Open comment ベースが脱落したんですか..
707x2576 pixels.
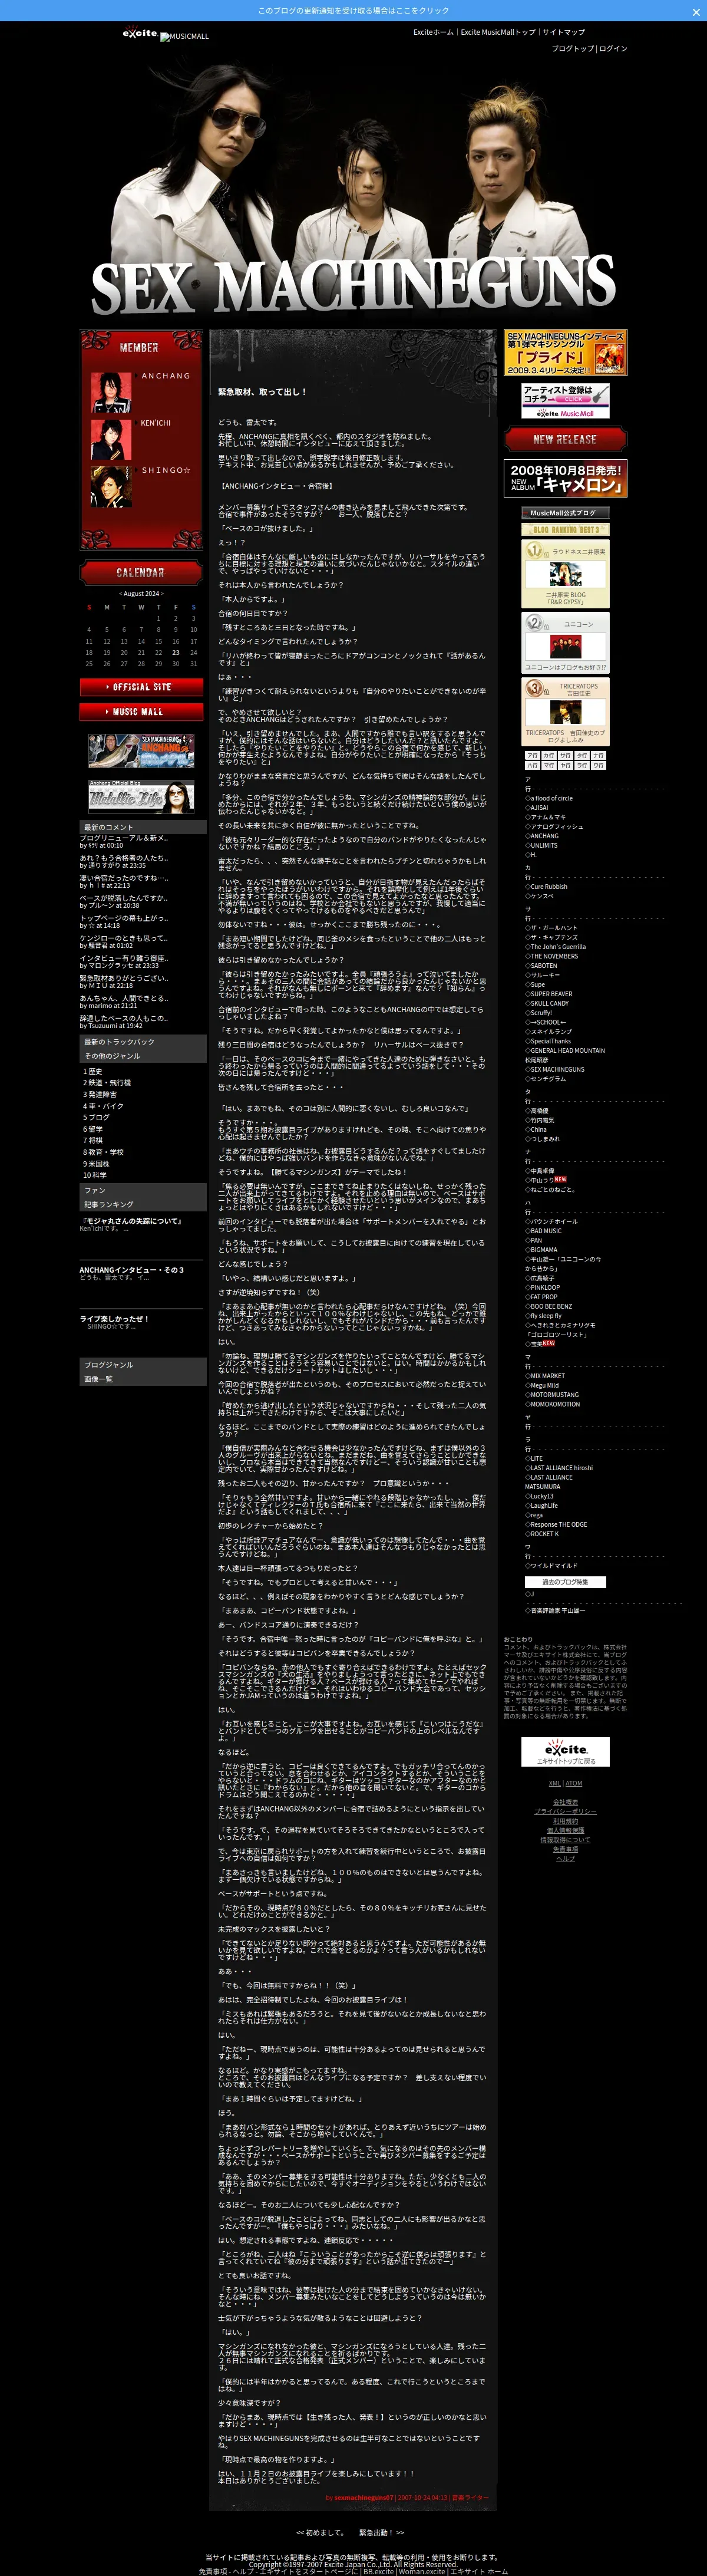pyautogui.click(x=124, y=898)
